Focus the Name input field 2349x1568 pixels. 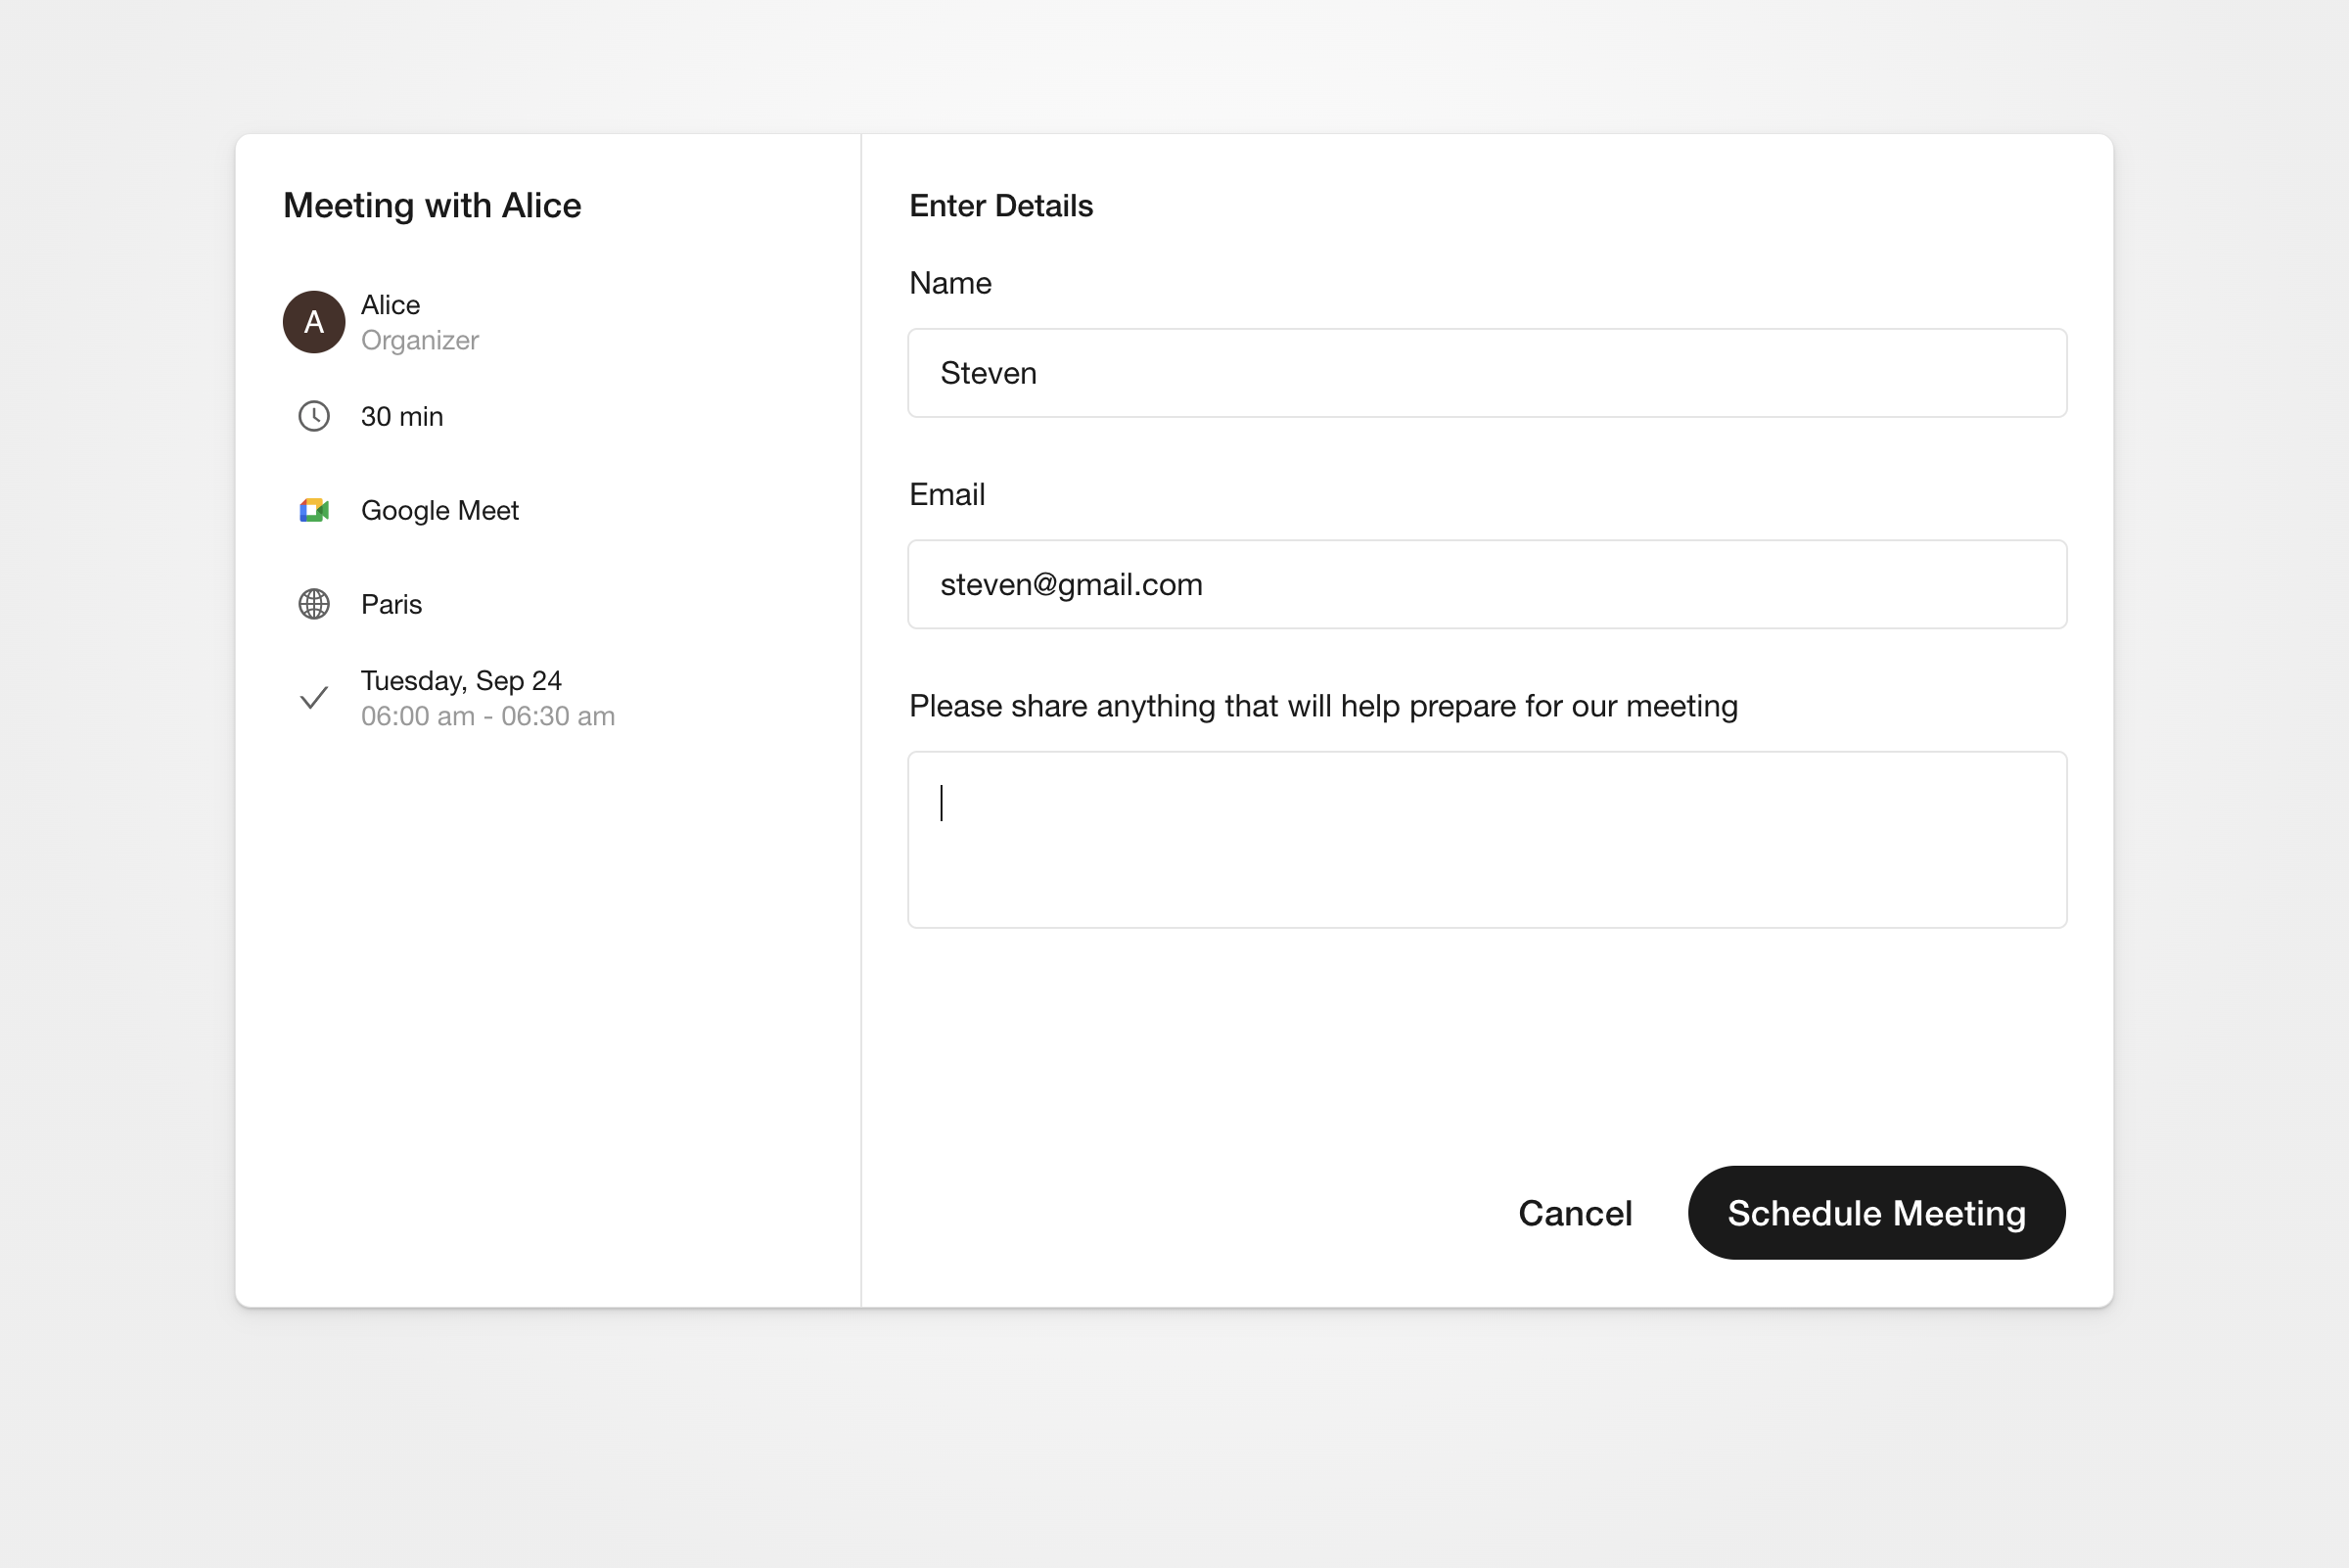coord(1487,373)
